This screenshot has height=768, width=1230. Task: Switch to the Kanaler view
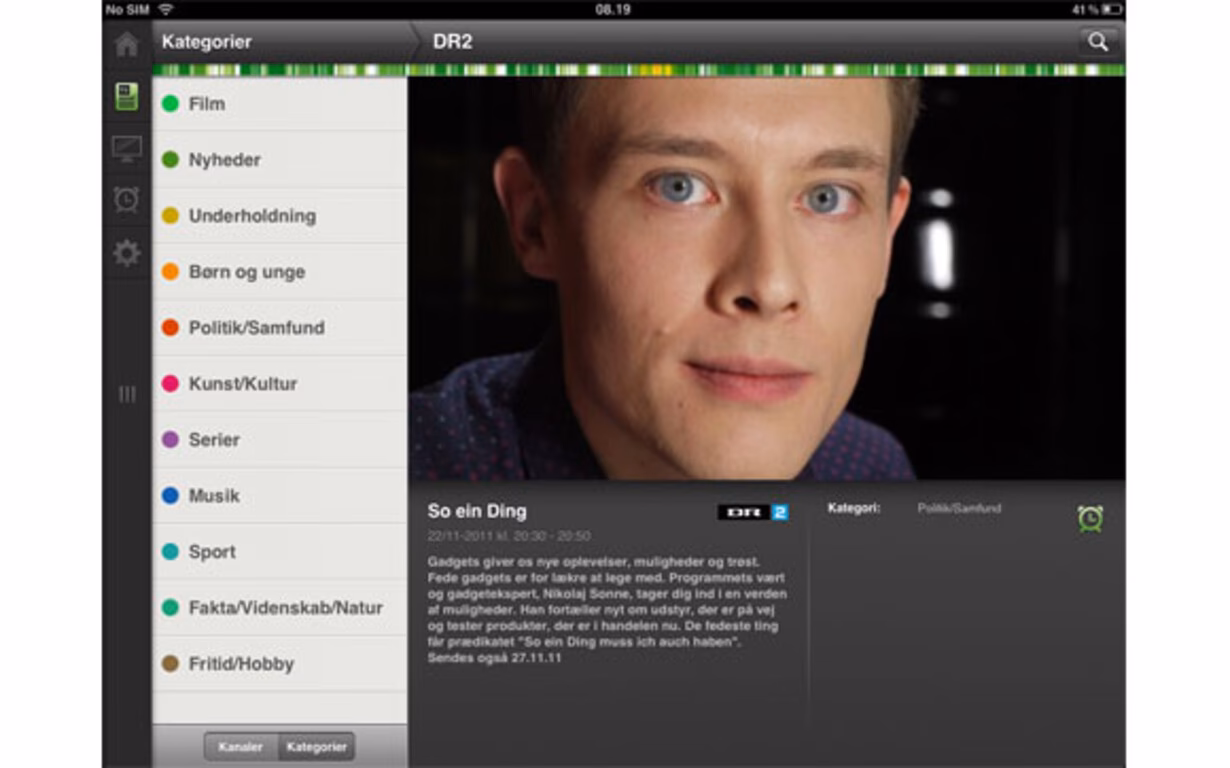coord(239,747)
